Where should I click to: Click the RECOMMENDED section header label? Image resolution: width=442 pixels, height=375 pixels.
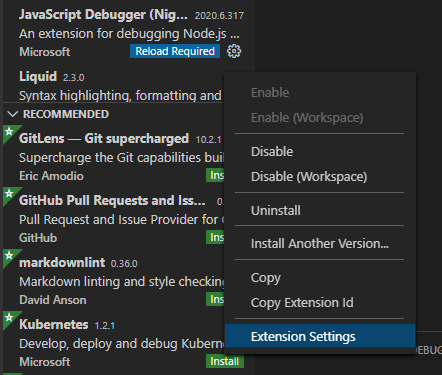click(x=66, y=114)
